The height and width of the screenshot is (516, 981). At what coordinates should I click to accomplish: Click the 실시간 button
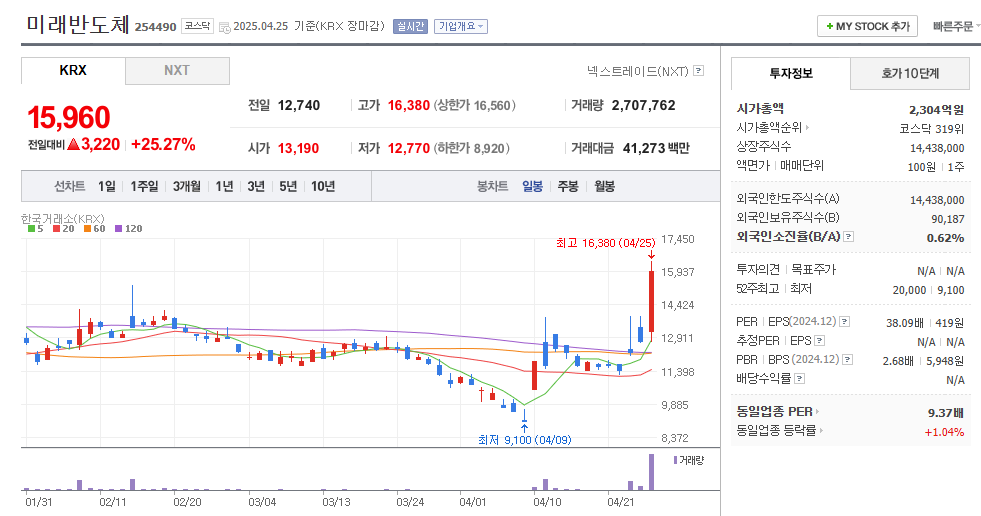pos(410,26)
